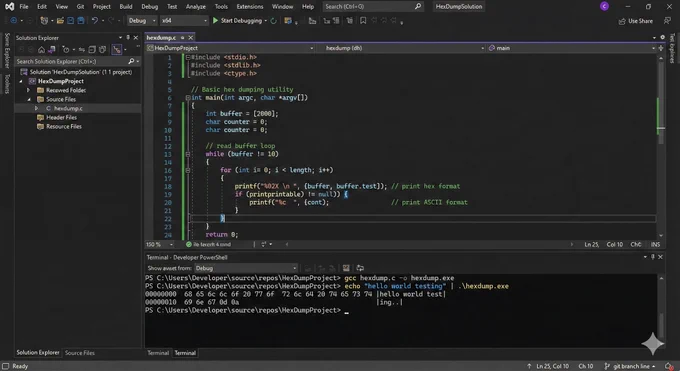Click the bookmark icon in the toolbar
680x371 pixels.
pyautogui.click(x=363, y=20)
